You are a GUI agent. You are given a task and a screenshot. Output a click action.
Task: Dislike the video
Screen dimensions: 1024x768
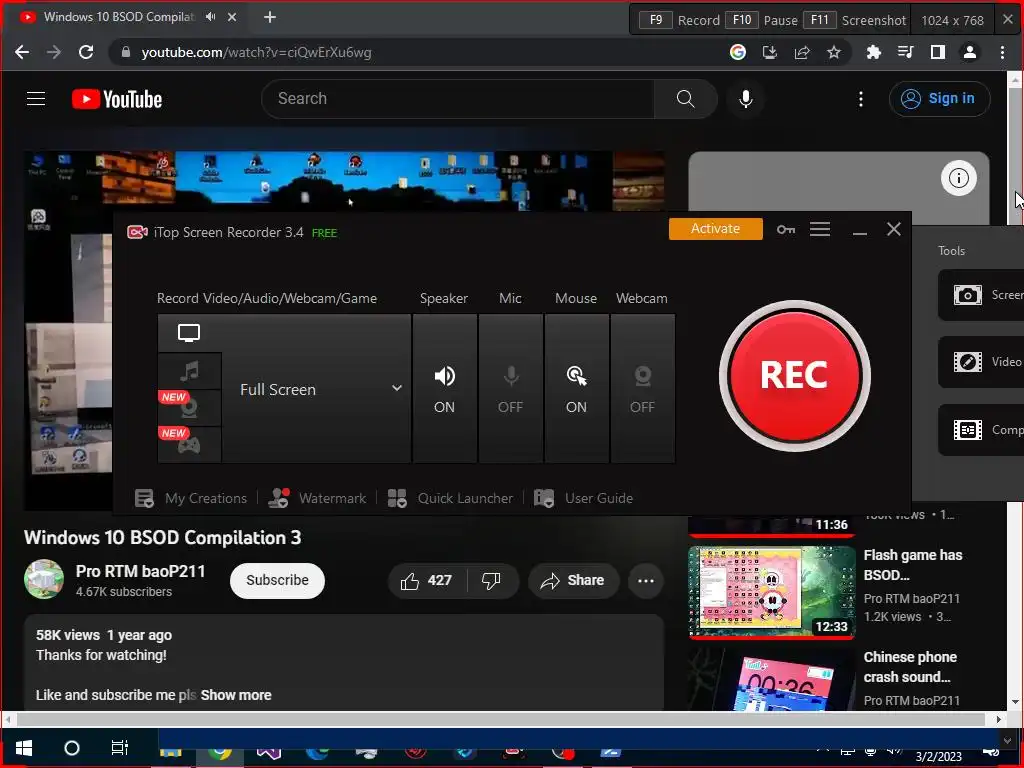point(492,581)
